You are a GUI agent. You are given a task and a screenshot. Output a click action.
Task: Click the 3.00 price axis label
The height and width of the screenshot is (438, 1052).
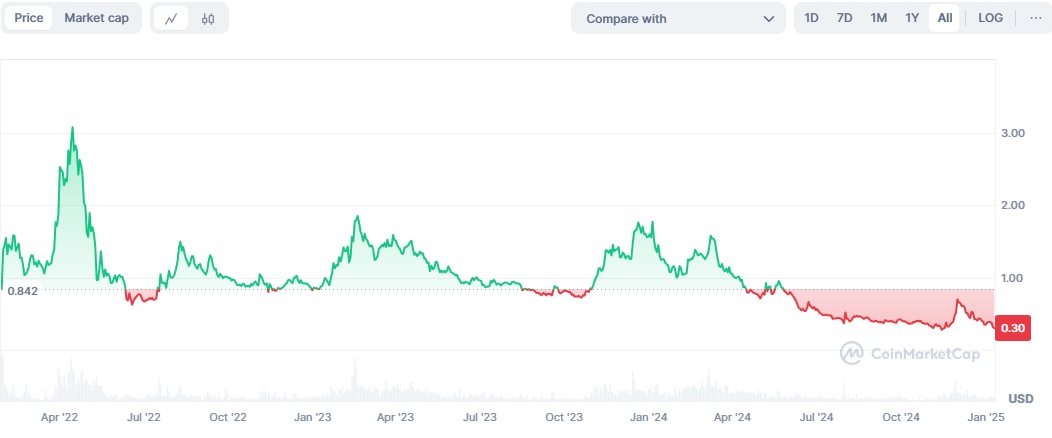(1012, 133)
